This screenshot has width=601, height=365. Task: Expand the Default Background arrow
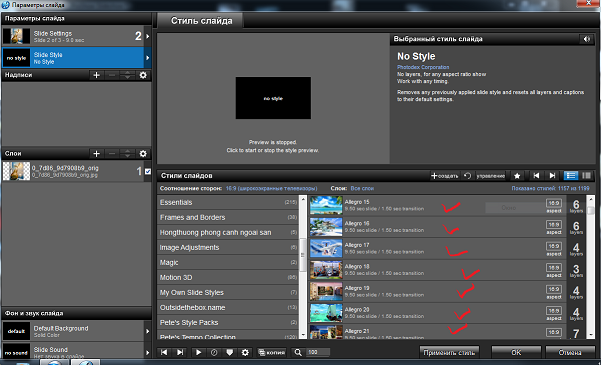pos(148,331)
